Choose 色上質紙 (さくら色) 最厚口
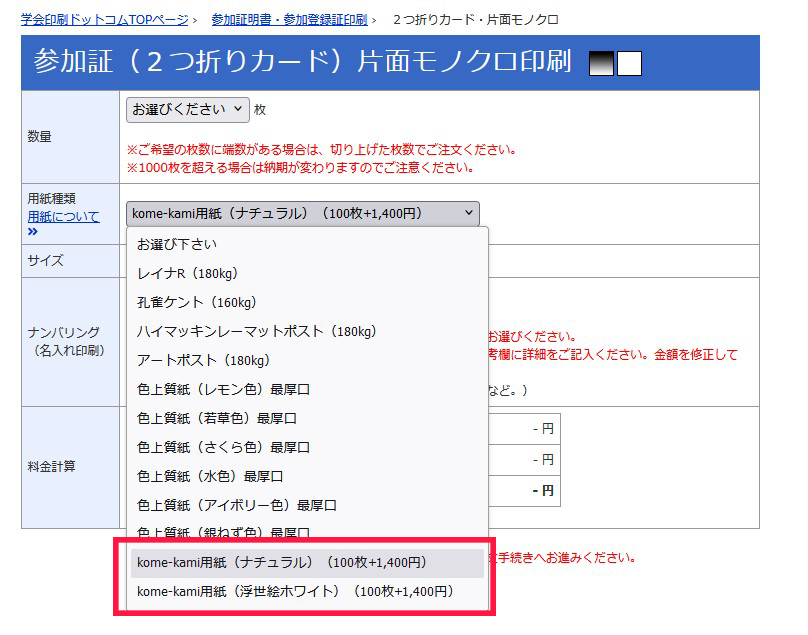The image size is (808, 635). (223, 447)
